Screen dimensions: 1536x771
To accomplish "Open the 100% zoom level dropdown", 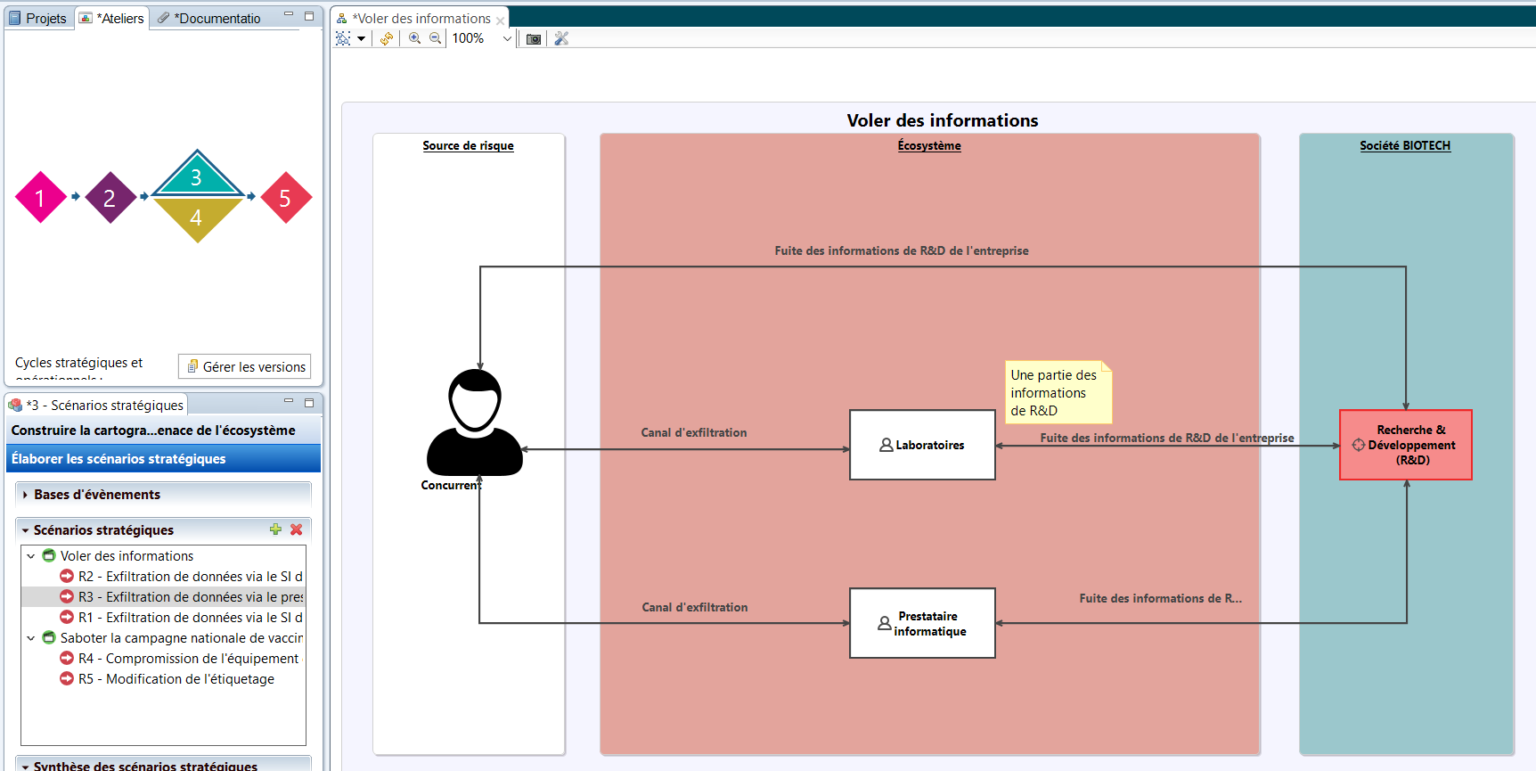I will (505, 38).
